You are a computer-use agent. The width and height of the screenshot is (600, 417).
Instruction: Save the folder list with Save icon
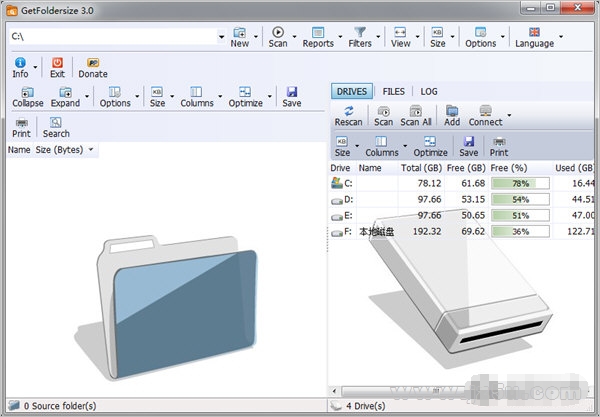tap(292, 97)
